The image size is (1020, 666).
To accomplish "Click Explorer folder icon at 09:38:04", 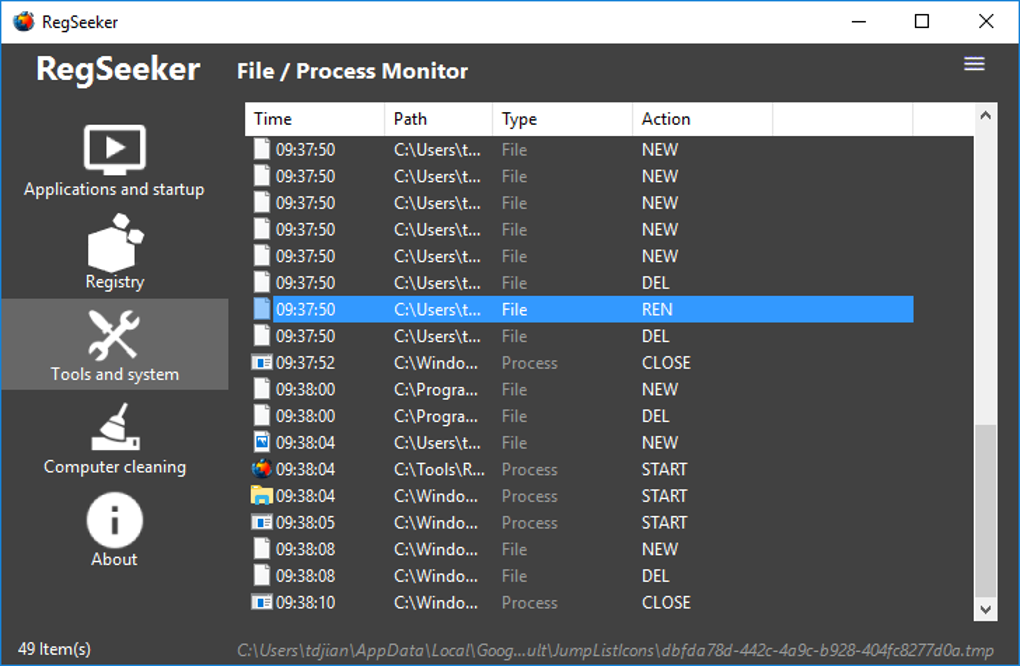I will (x=262, y=496).
